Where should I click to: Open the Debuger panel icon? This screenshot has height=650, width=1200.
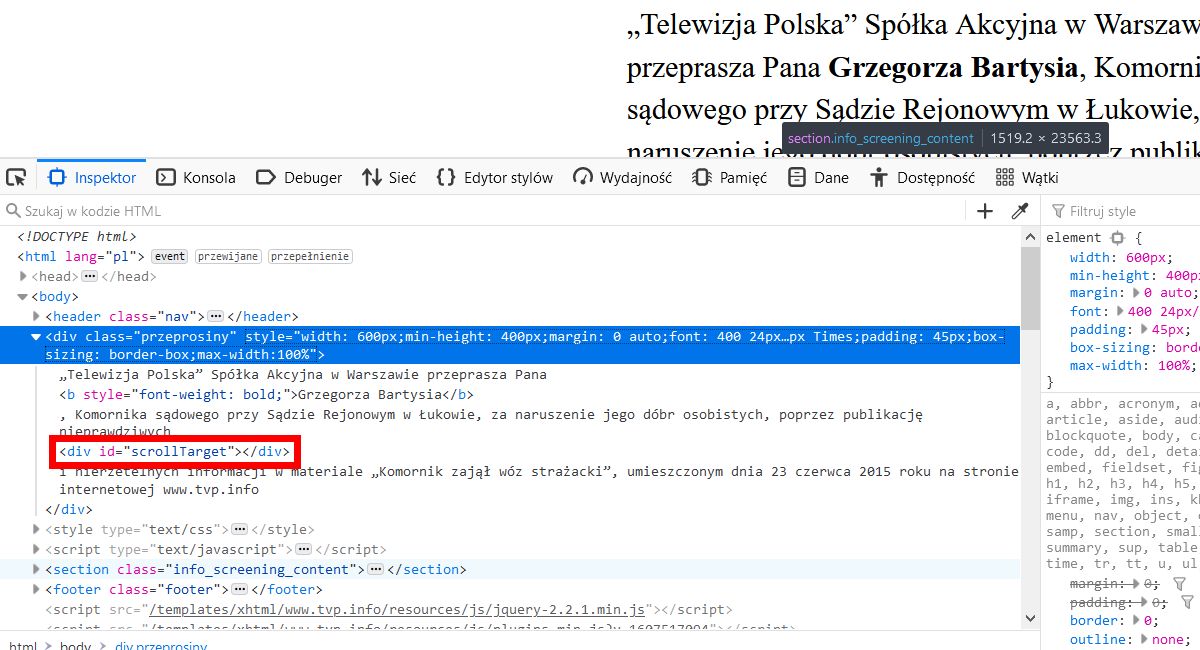click(x=265, y=177)
